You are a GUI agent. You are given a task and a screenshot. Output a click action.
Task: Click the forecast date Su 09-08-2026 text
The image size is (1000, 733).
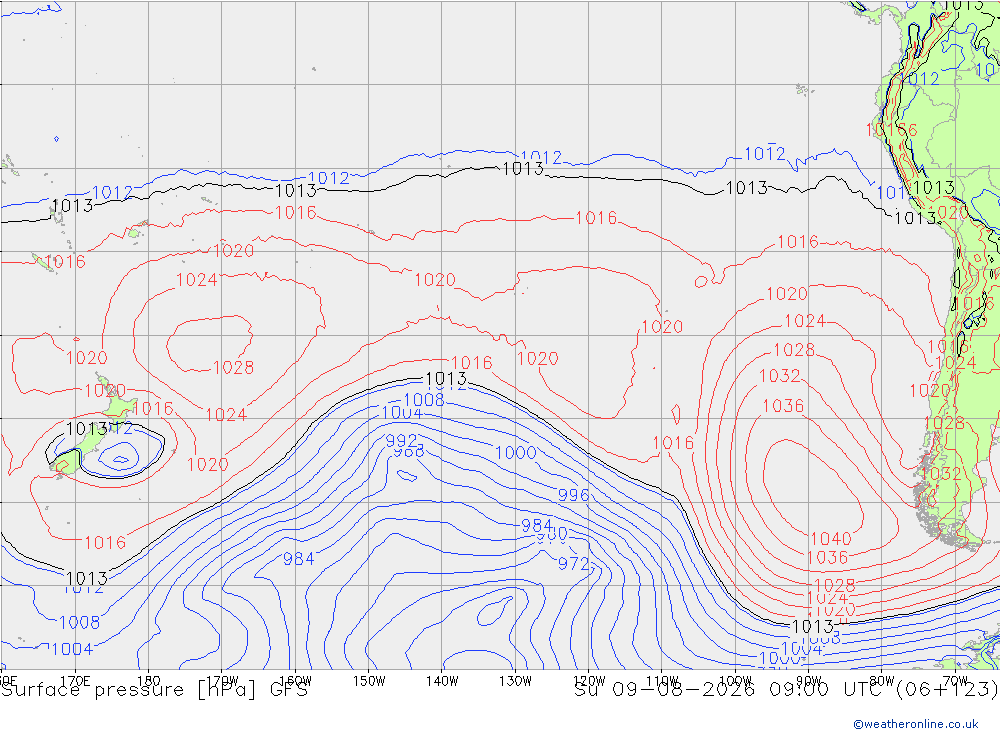(x=664, y=690)
